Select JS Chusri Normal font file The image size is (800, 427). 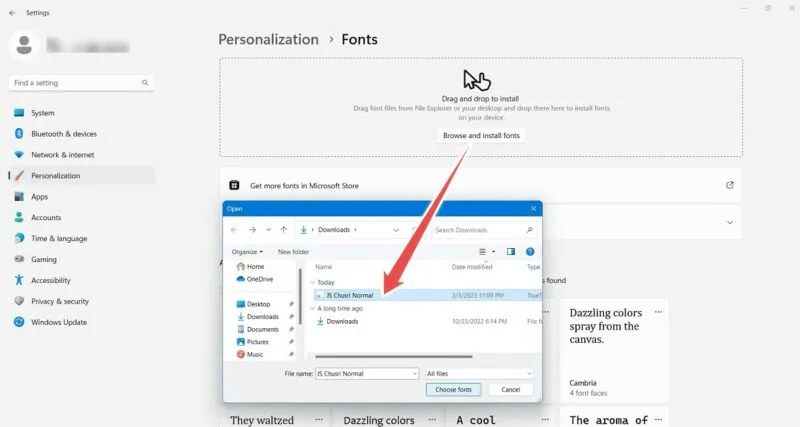(428, 295)
